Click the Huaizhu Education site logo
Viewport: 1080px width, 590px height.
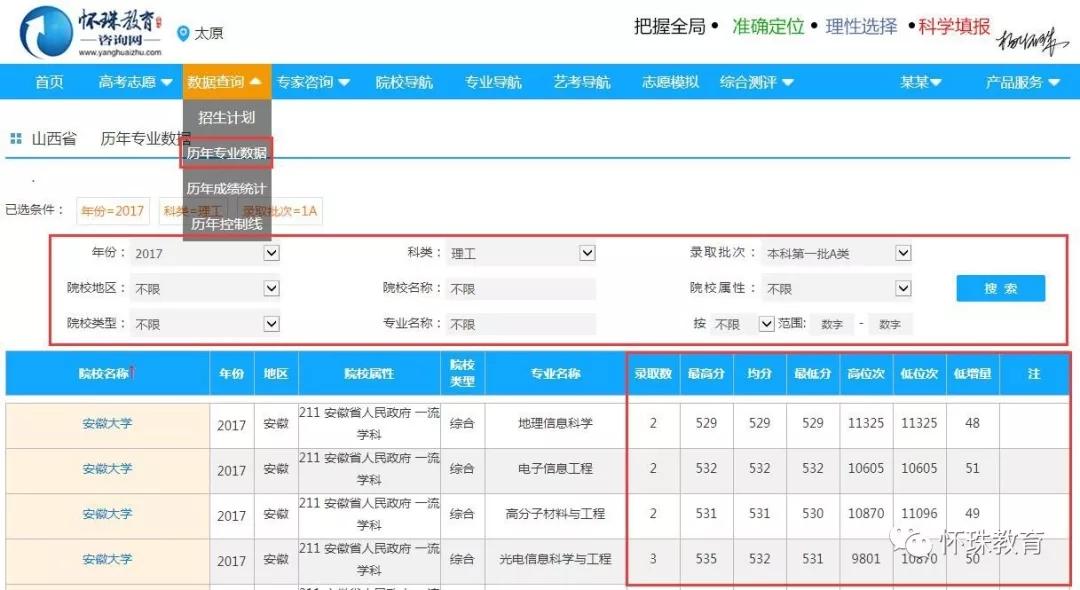pos(90,32)
